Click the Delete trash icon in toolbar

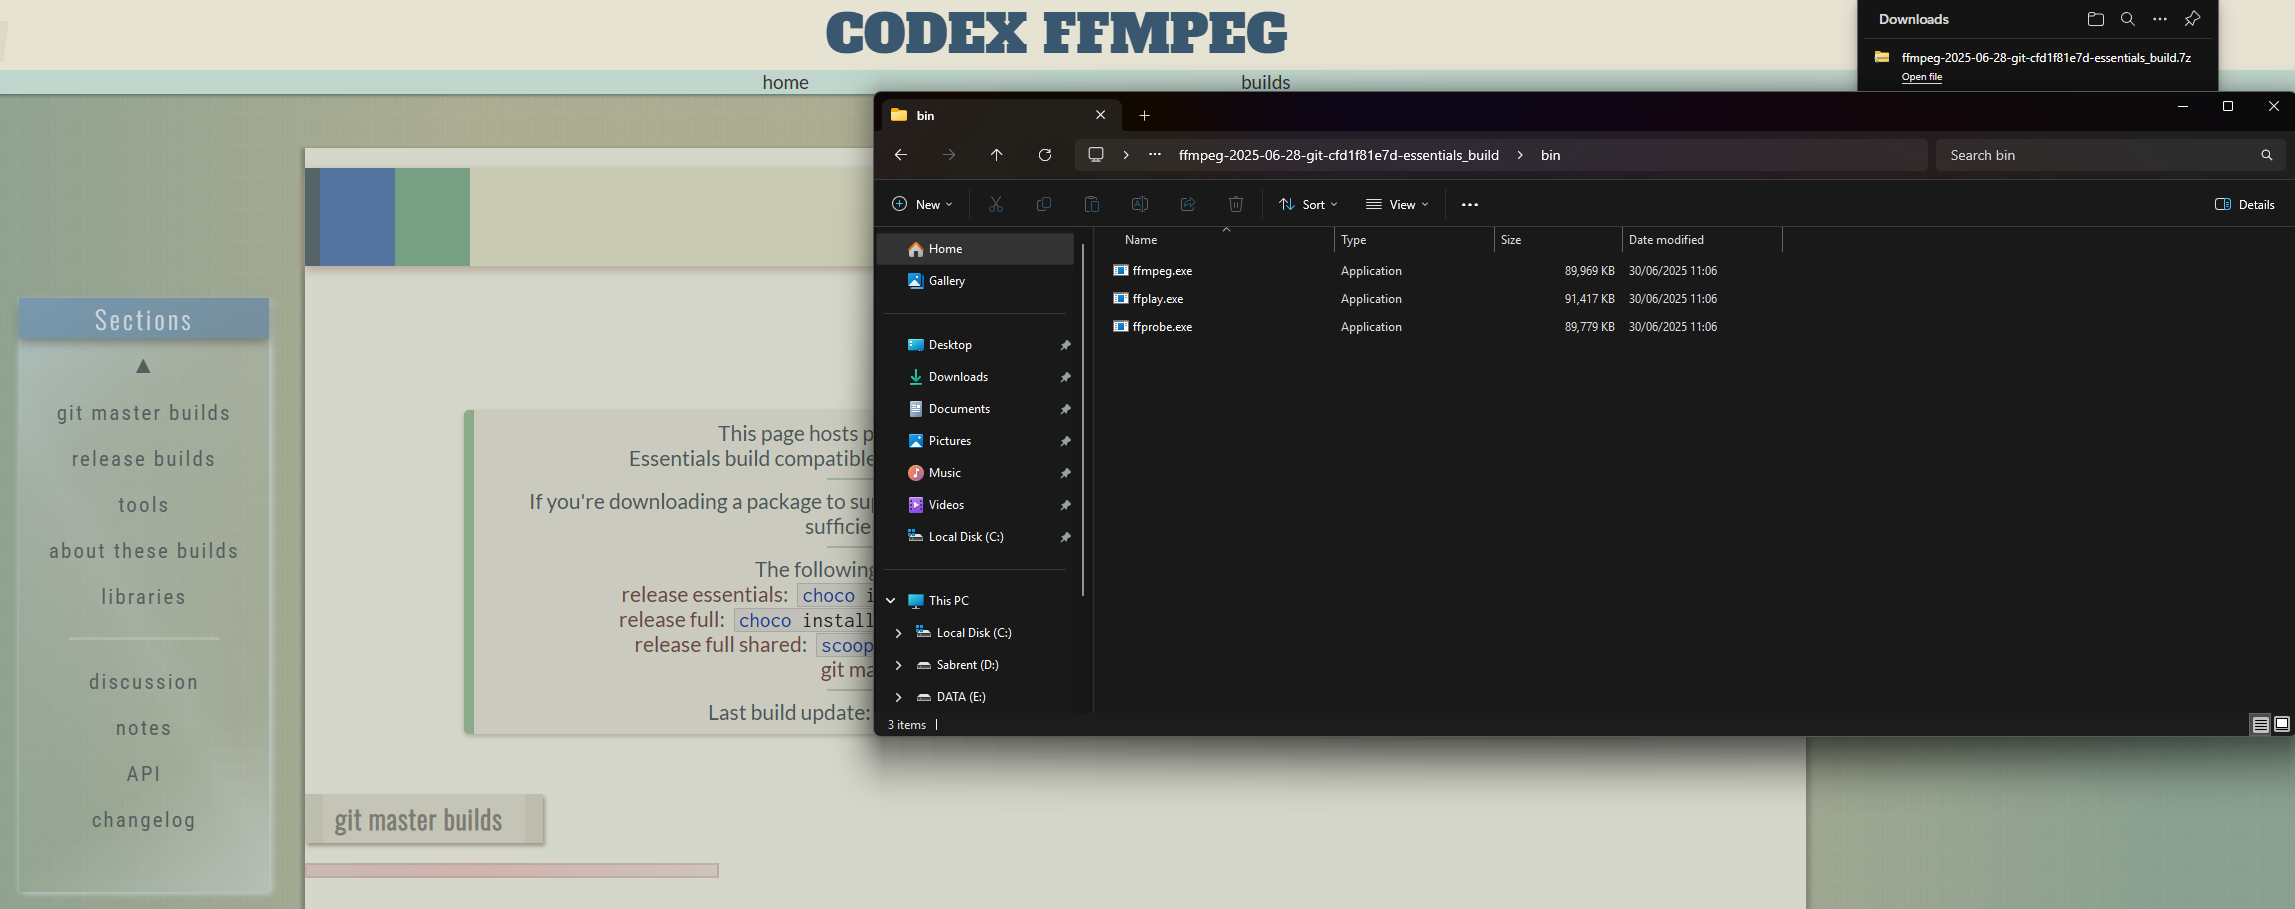click(x=1236, y=204)
